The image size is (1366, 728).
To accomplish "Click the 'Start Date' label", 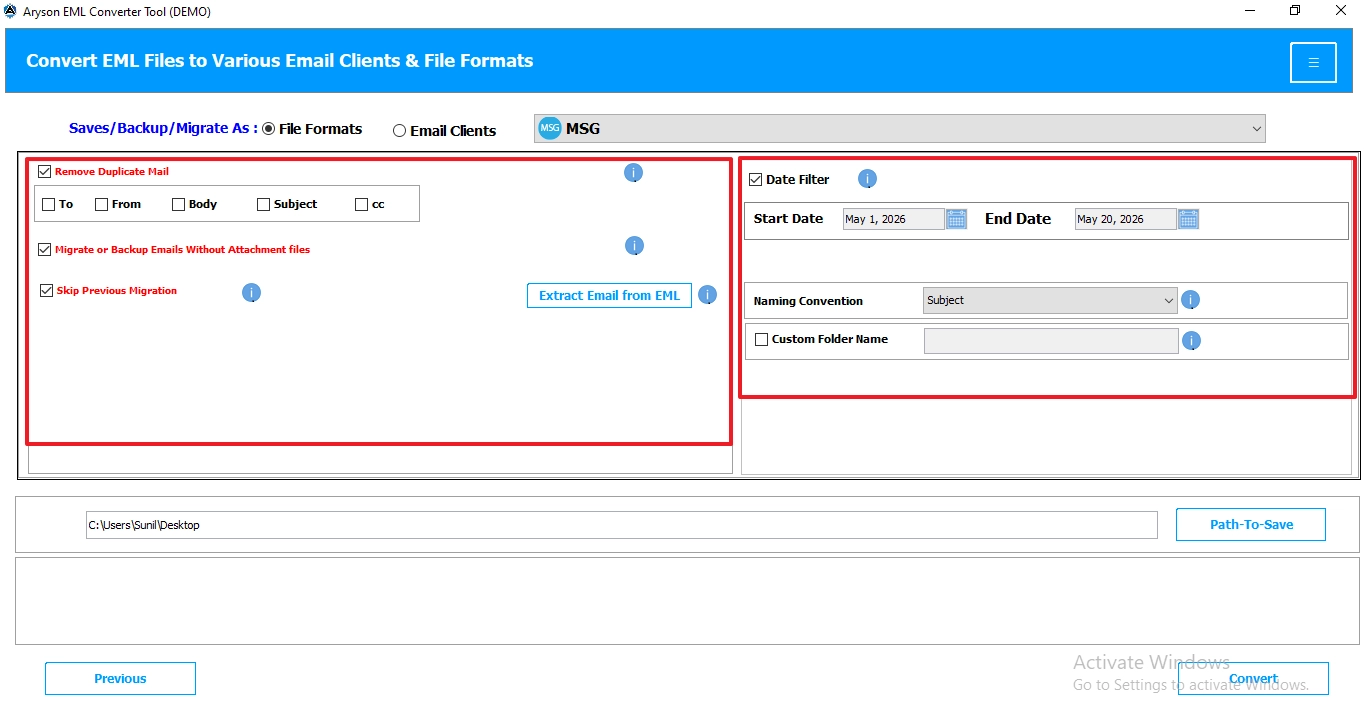I will point(788,219).
